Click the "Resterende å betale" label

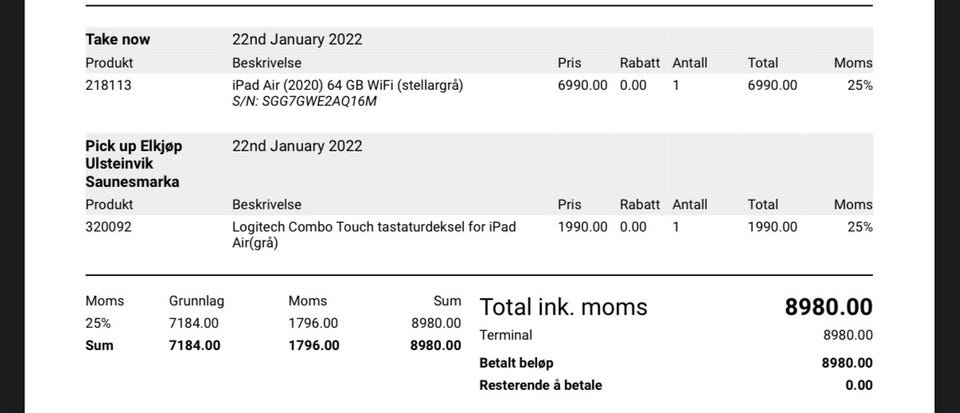(540, 385)
